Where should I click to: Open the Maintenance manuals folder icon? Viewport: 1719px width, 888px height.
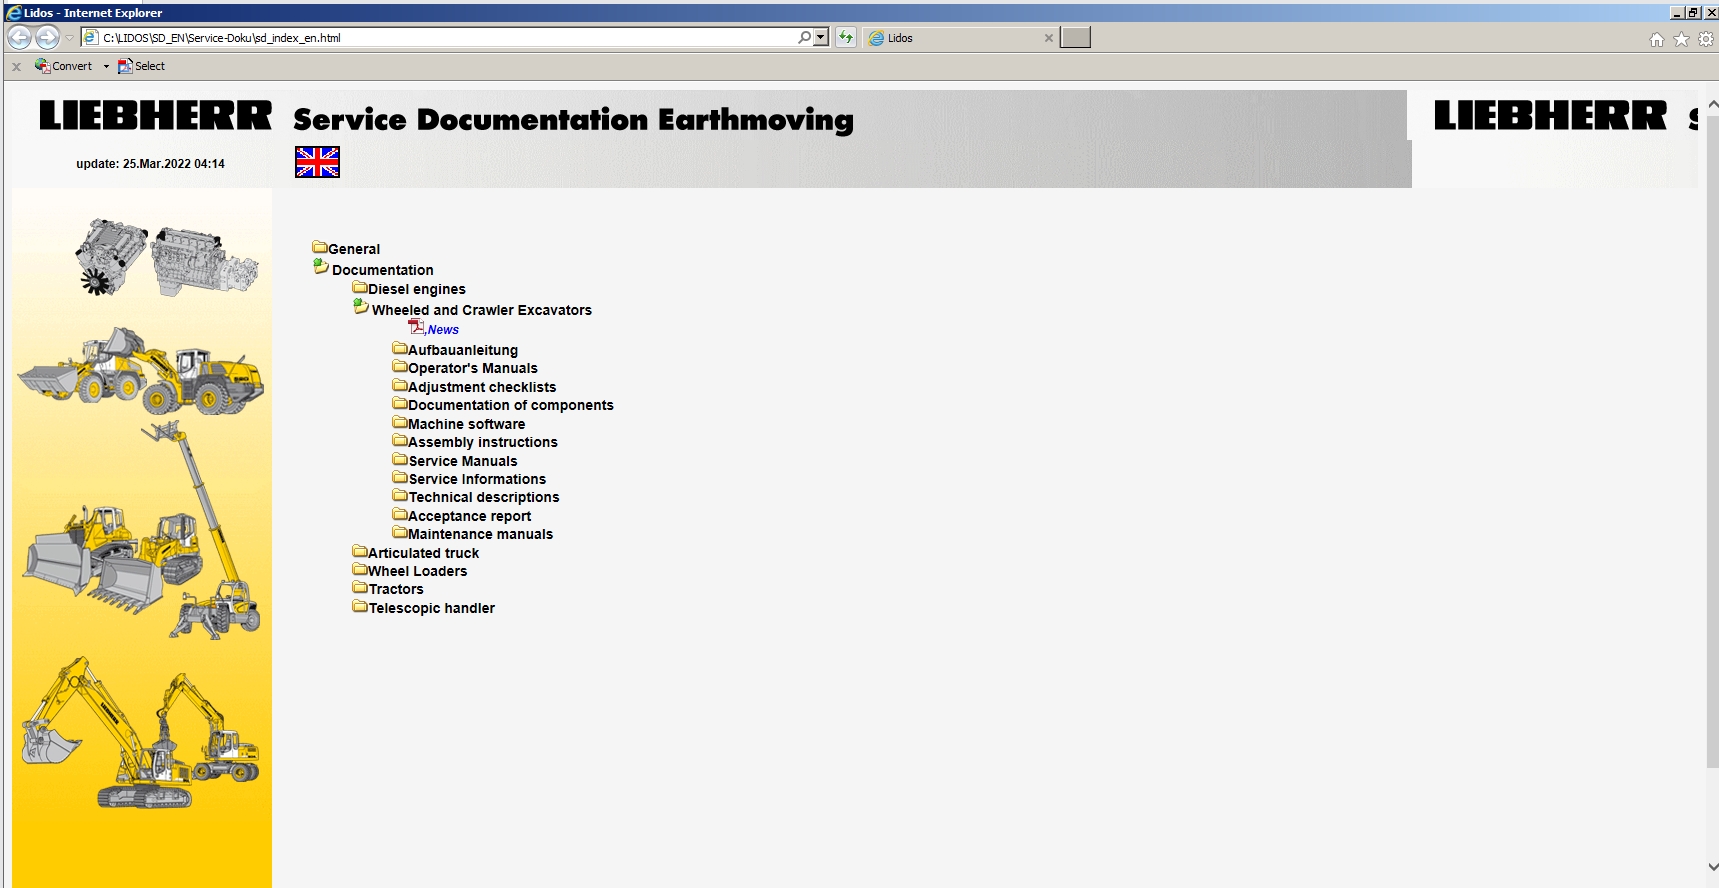(x=400, y=532)
